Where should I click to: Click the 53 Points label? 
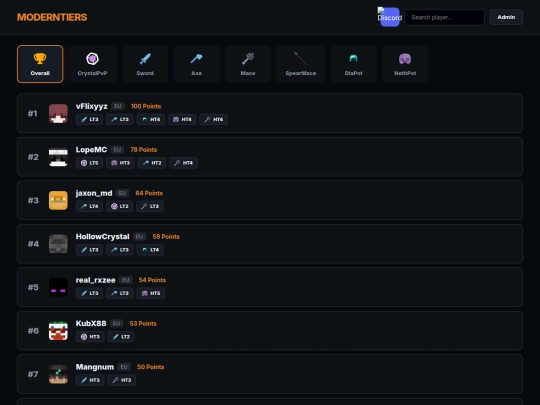coord(143,323)
